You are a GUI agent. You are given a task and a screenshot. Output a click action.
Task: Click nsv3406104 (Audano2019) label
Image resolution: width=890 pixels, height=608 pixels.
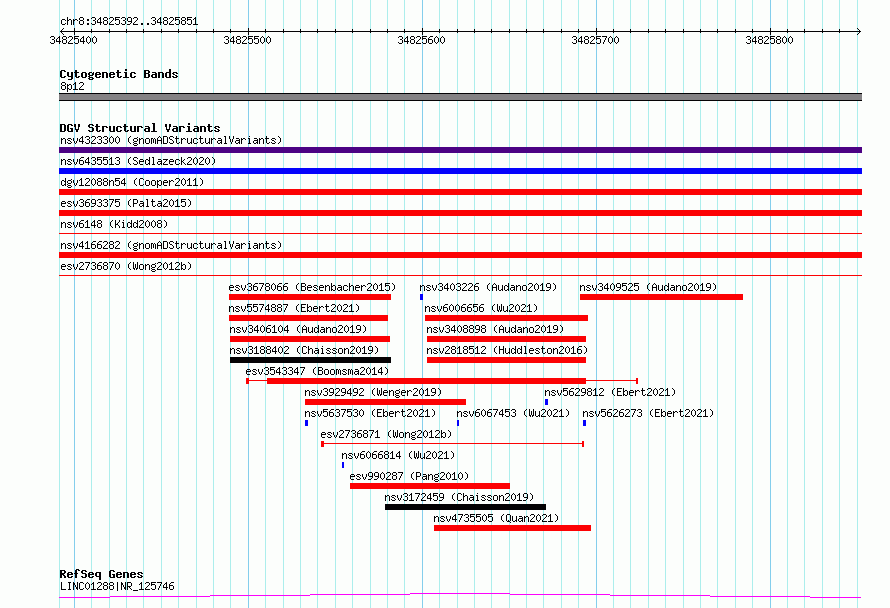[x=298, y=329]
